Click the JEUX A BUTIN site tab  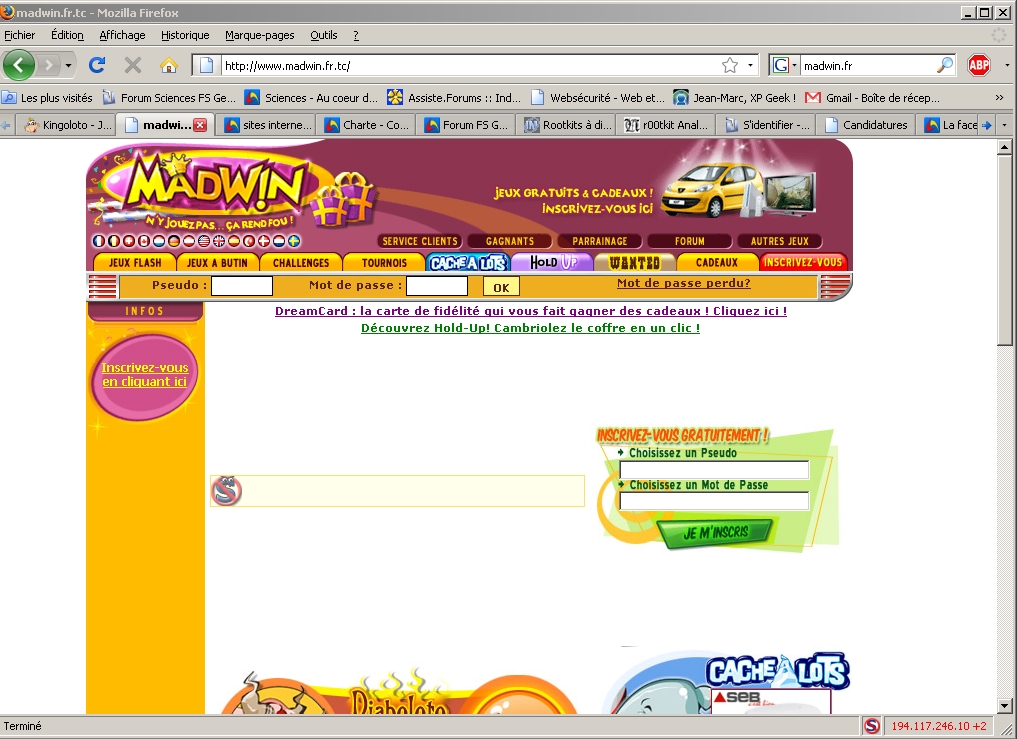point(217,262)
